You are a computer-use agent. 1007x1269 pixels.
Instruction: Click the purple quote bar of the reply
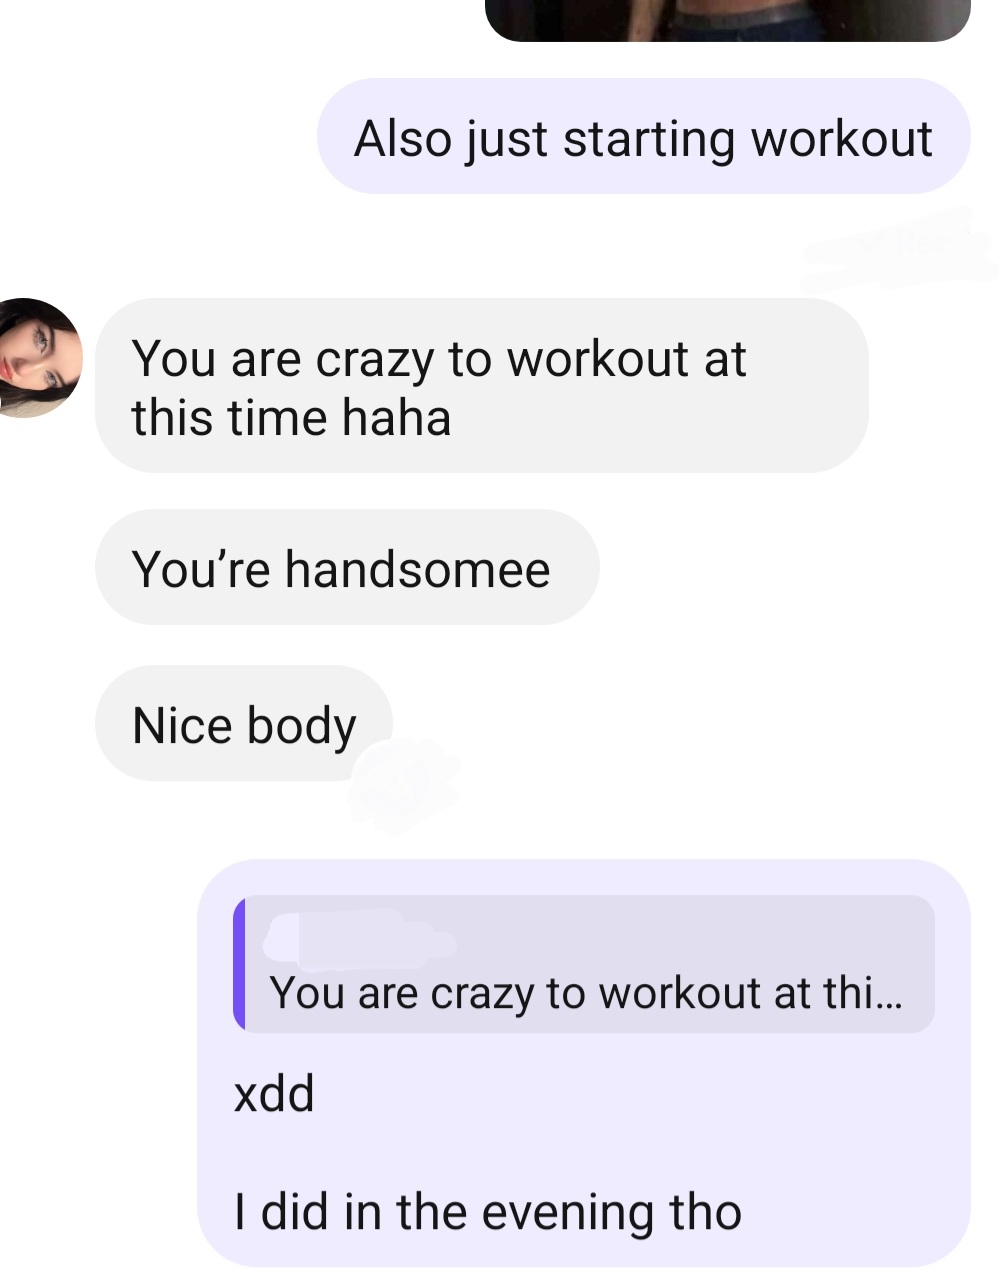(239, 964)
